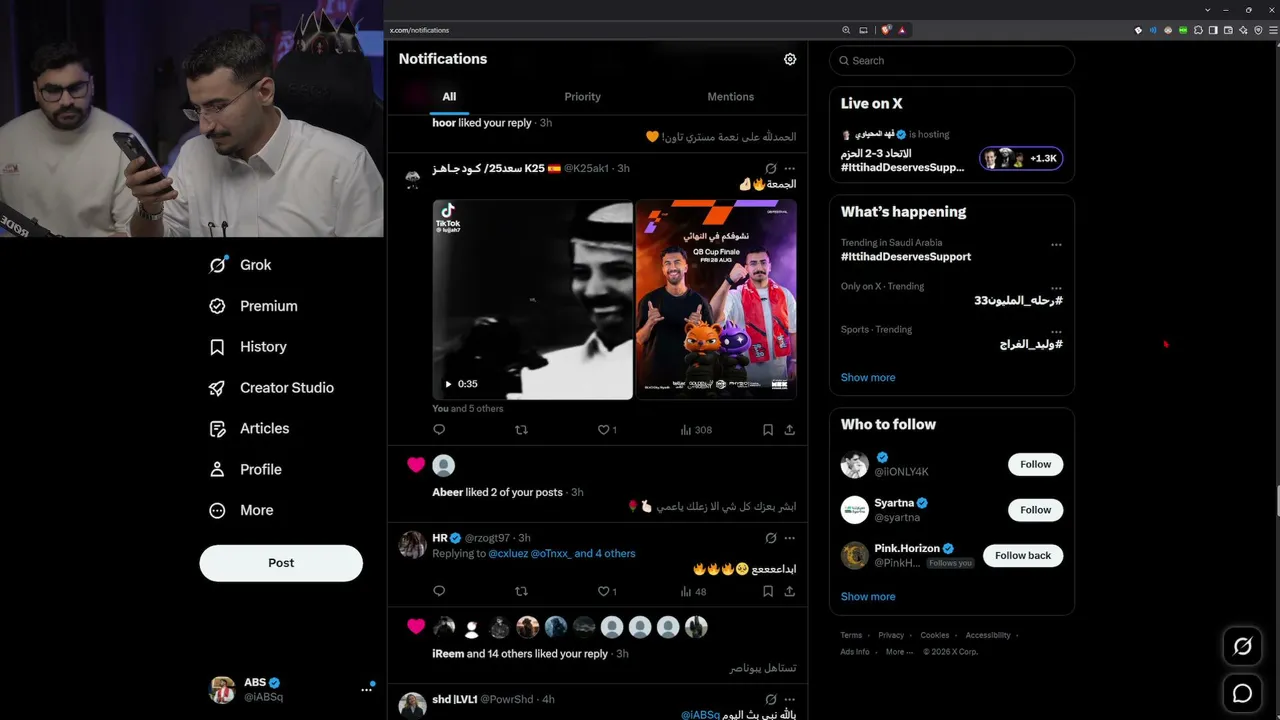Bookmark HR's post

pyautogui.click(x=768, y=592)
